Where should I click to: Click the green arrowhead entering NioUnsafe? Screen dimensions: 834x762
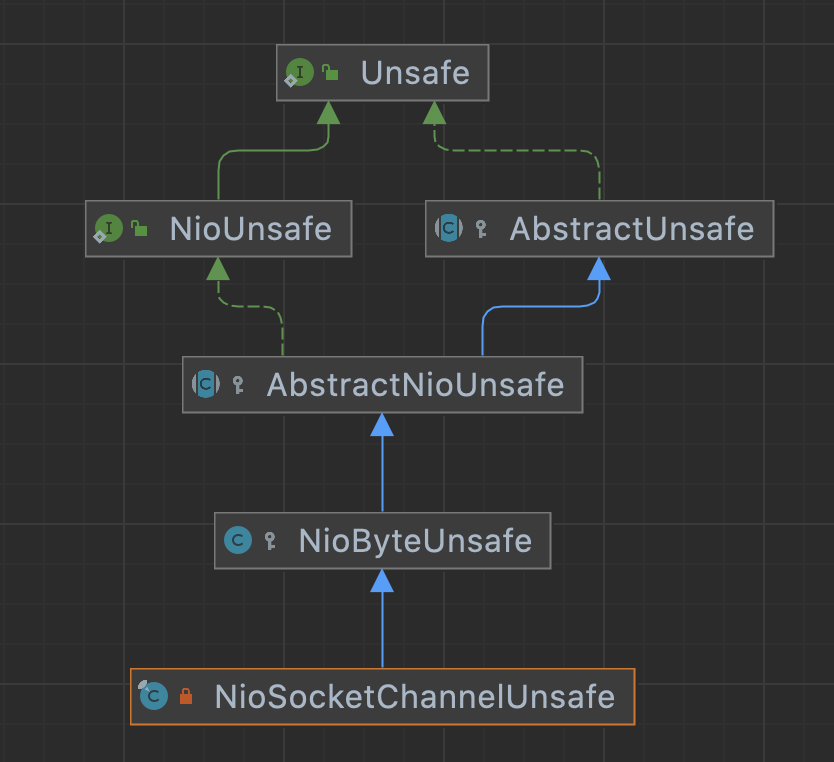218,268
